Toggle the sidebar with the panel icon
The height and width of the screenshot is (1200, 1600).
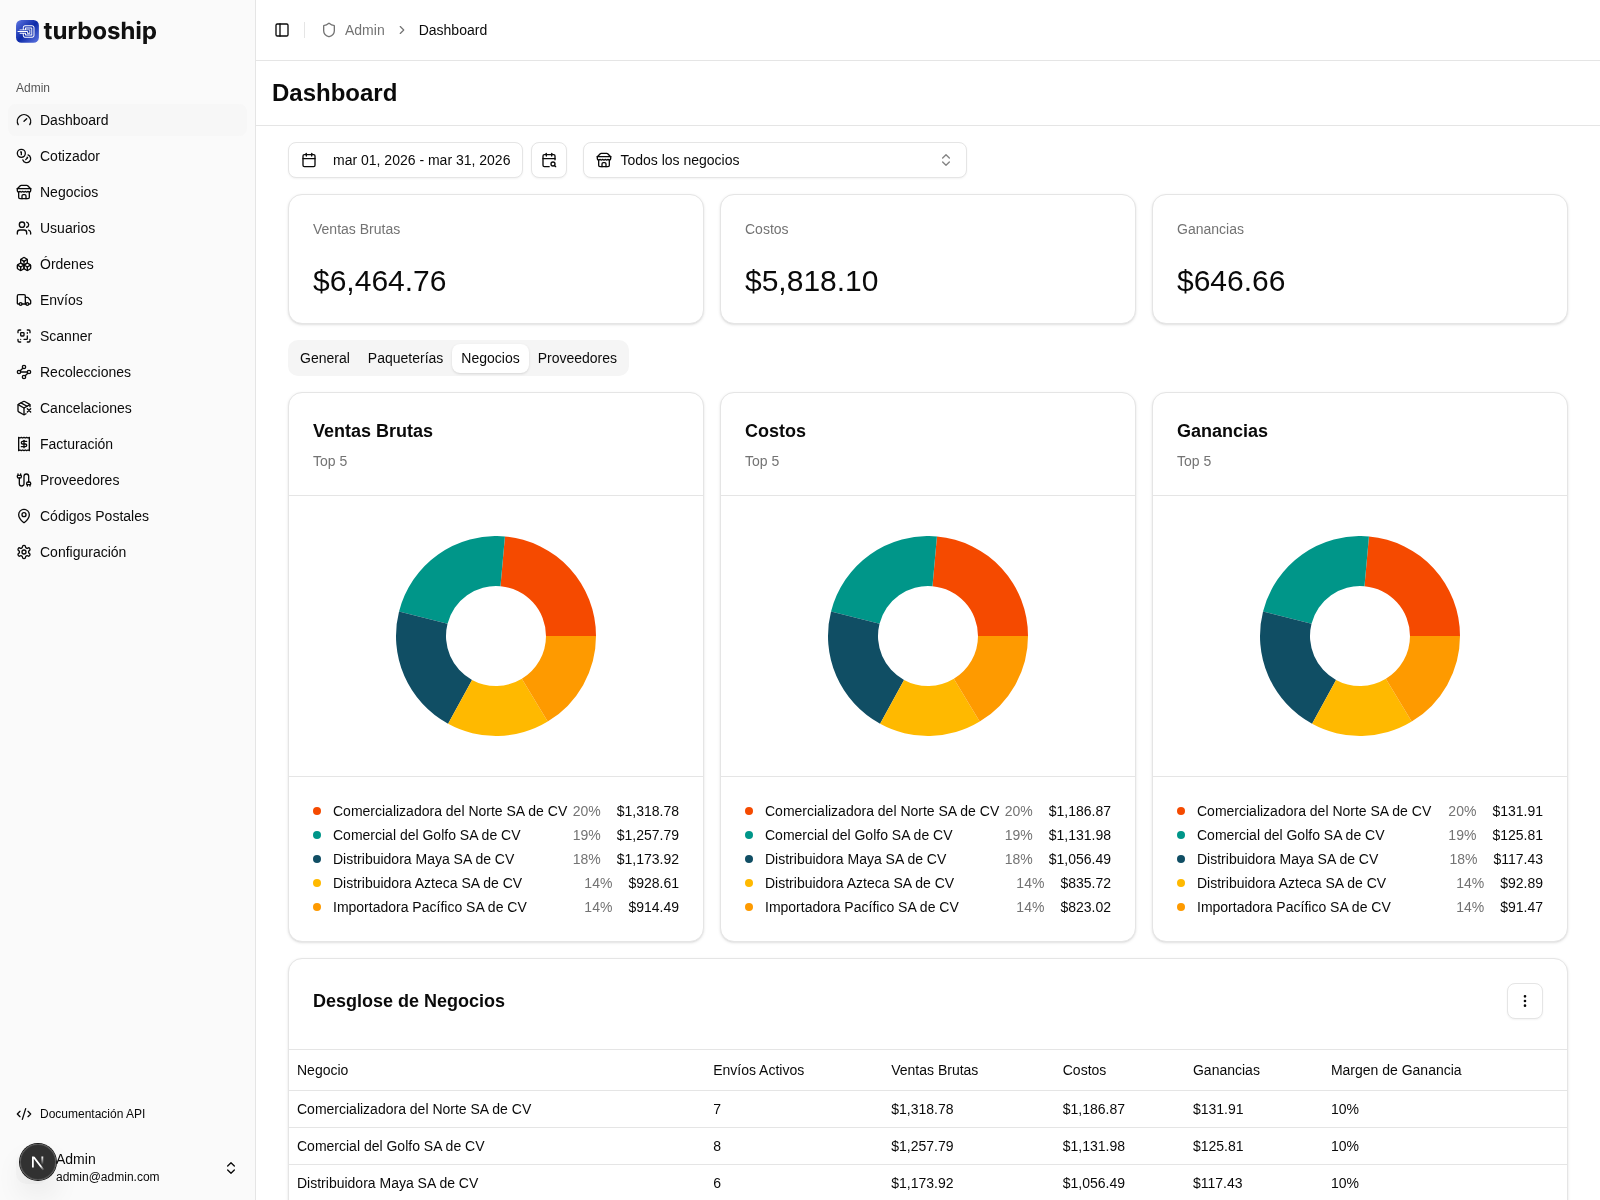(282, 30)
